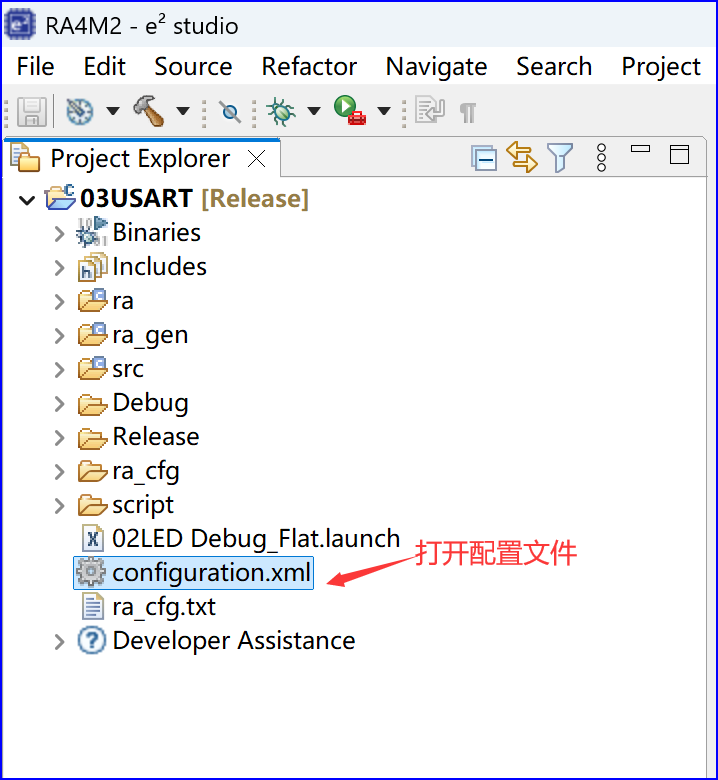Start debugging with the bug icon
718x780 pixels.
pos(281,111)
